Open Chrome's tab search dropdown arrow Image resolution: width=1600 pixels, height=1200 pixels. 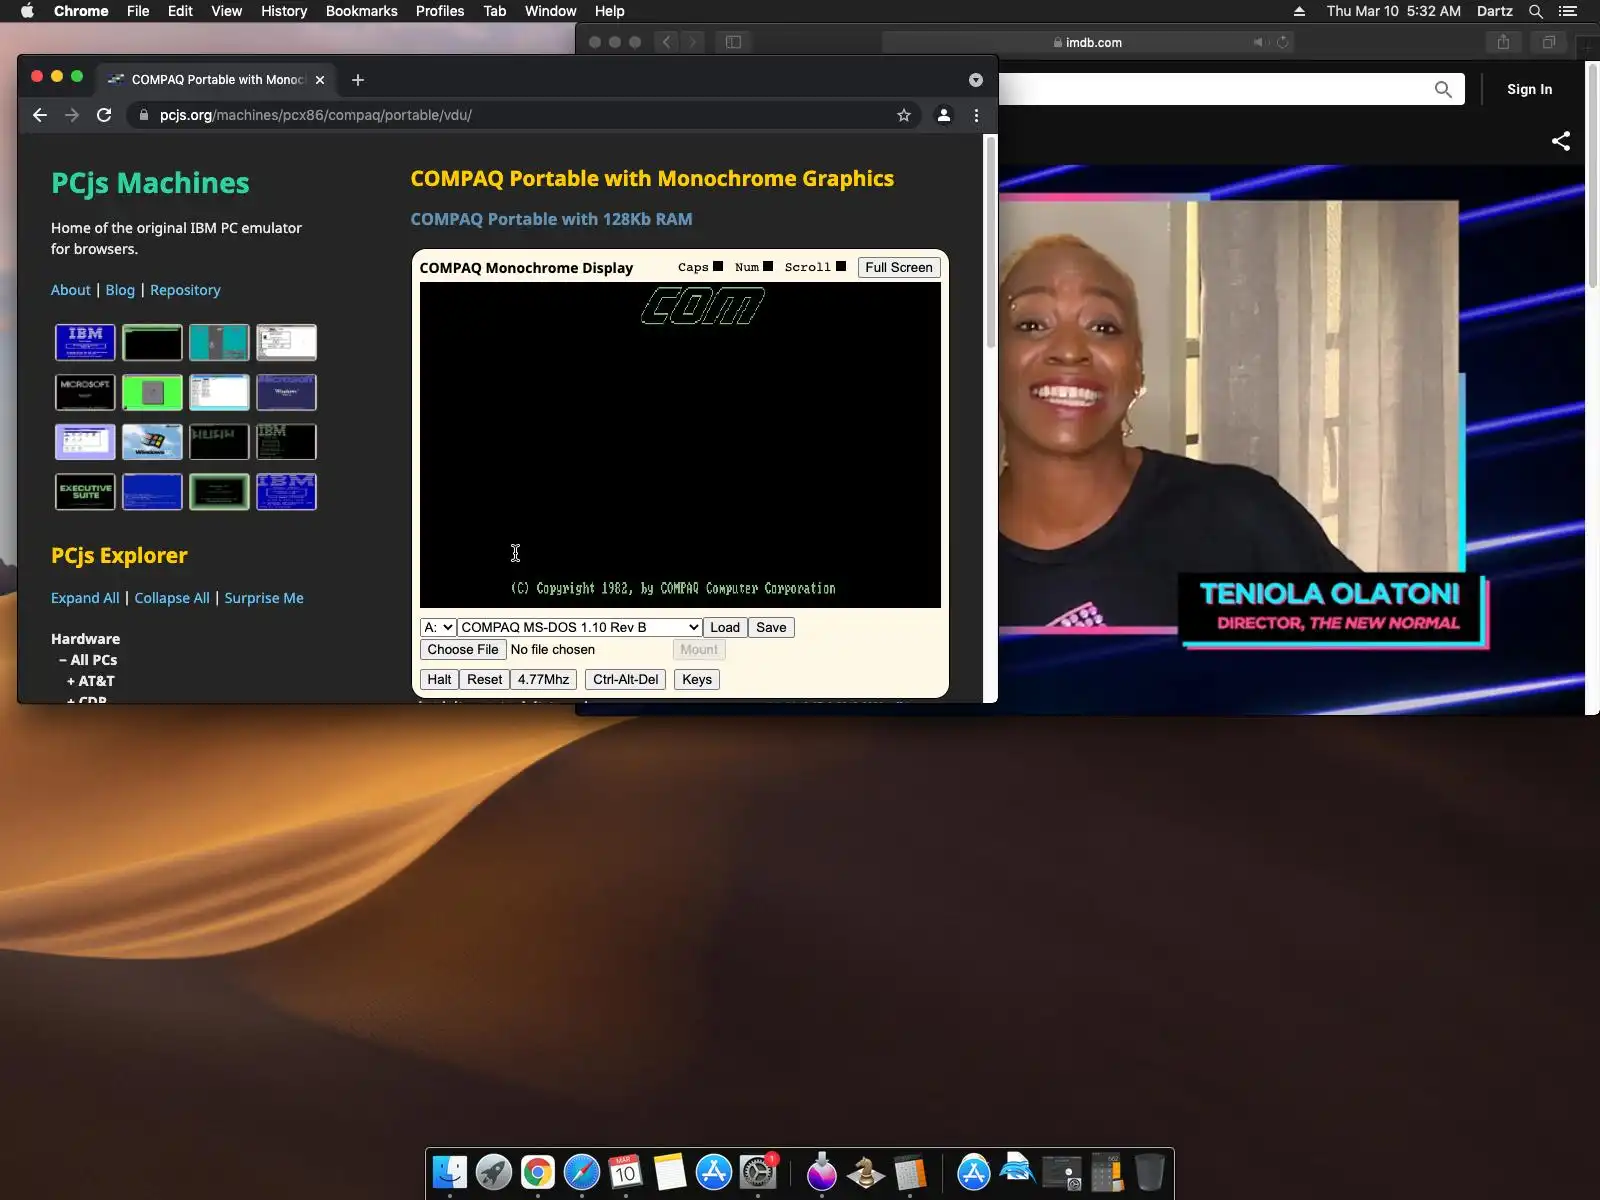pos(976,80)
